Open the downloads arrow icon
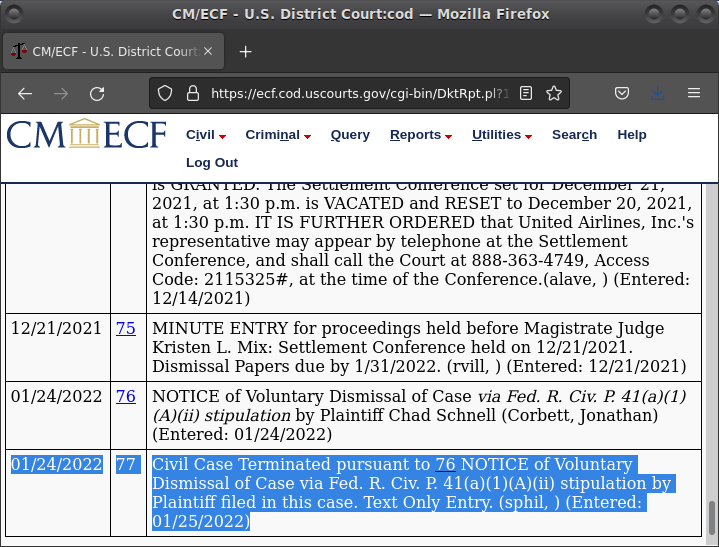The width and height of the screenshot is (719, 547). point(657,94)
